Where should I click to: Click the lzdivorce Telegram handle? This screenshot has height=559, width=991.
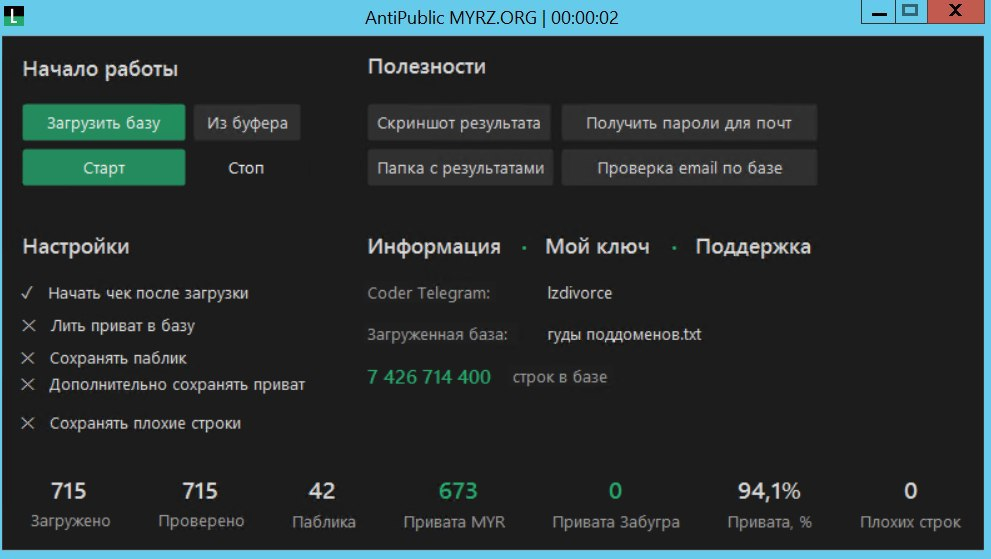pyautogui.click(x=580, y=293)
